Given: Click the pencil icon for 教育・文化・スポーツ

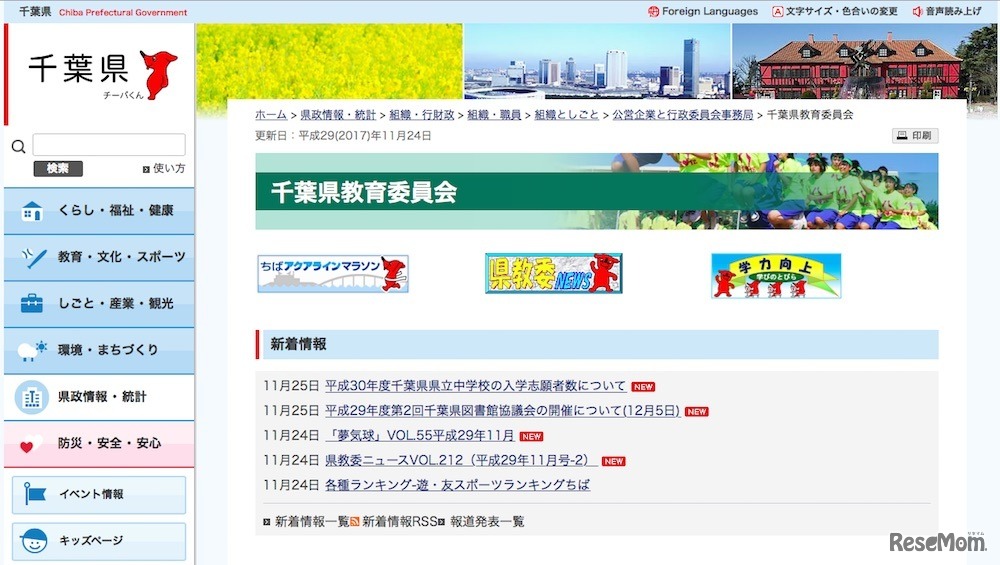Looking at the screenshot, I should (x=33, y=257).
